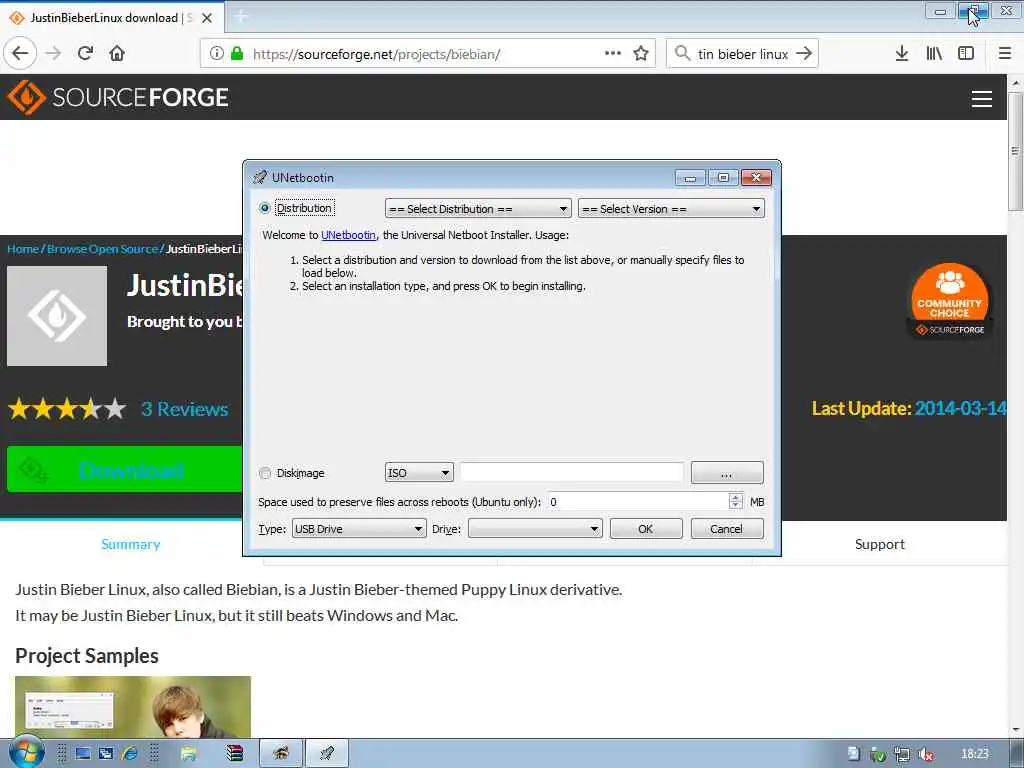Click the Last Update 2014-03-14 text
The image size is (1024, 768).
click(908, 409)
